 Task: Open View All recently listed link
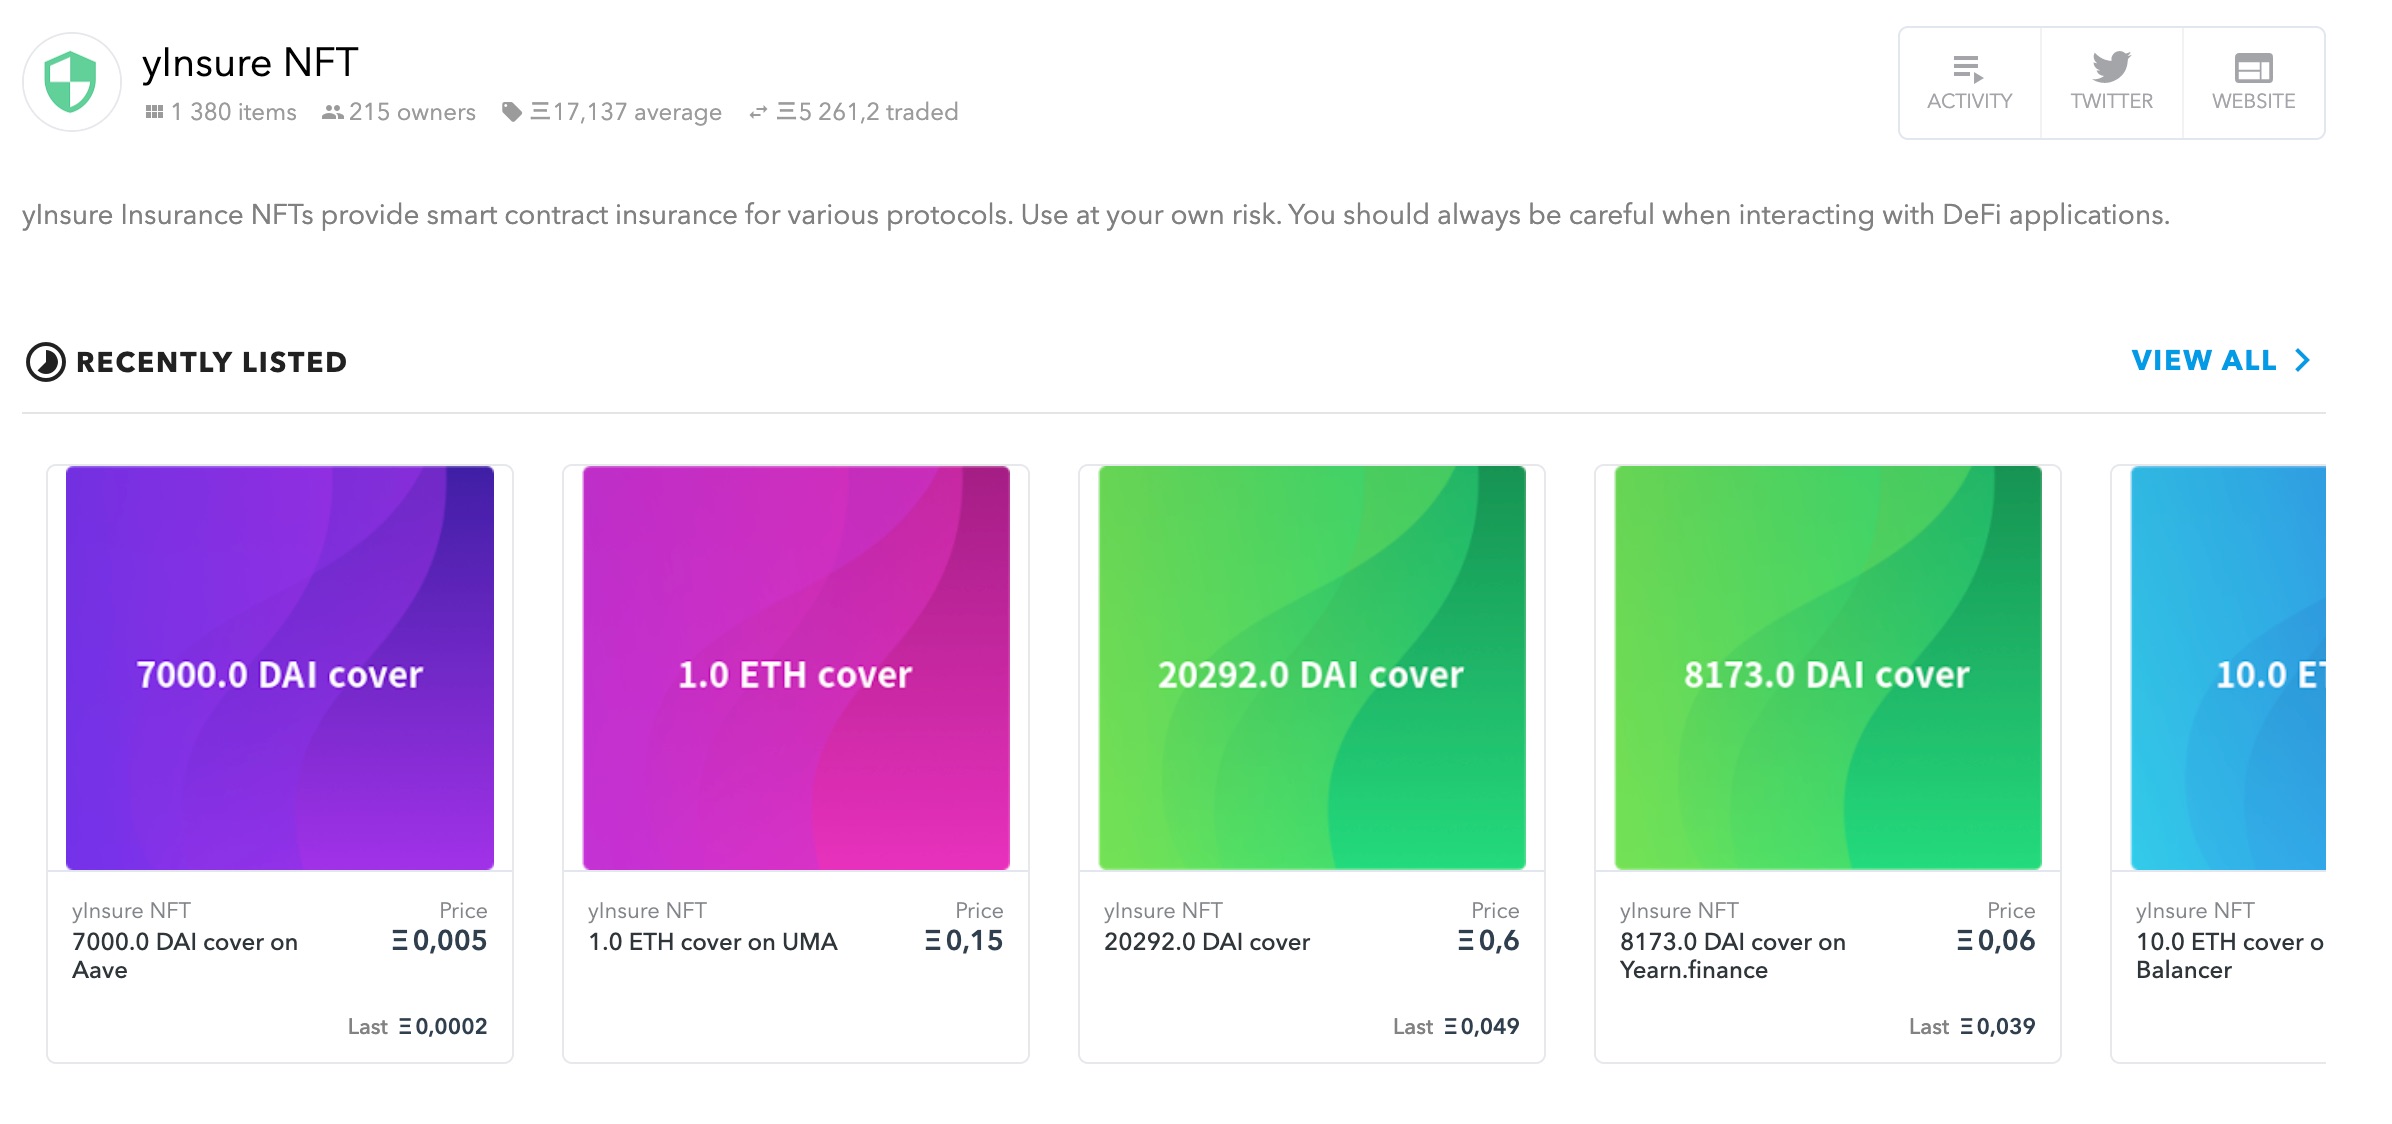[x=2203, y=360]
